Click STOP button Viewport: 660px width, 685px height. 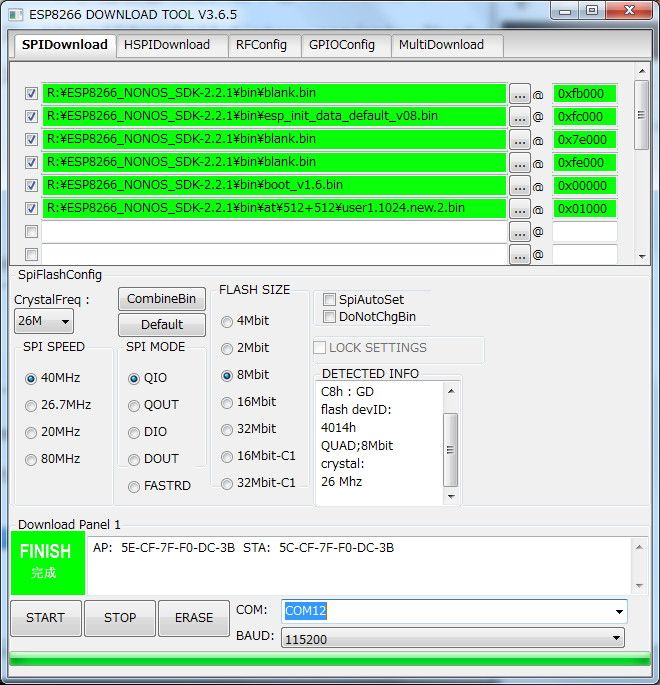(x=120, y=618)
